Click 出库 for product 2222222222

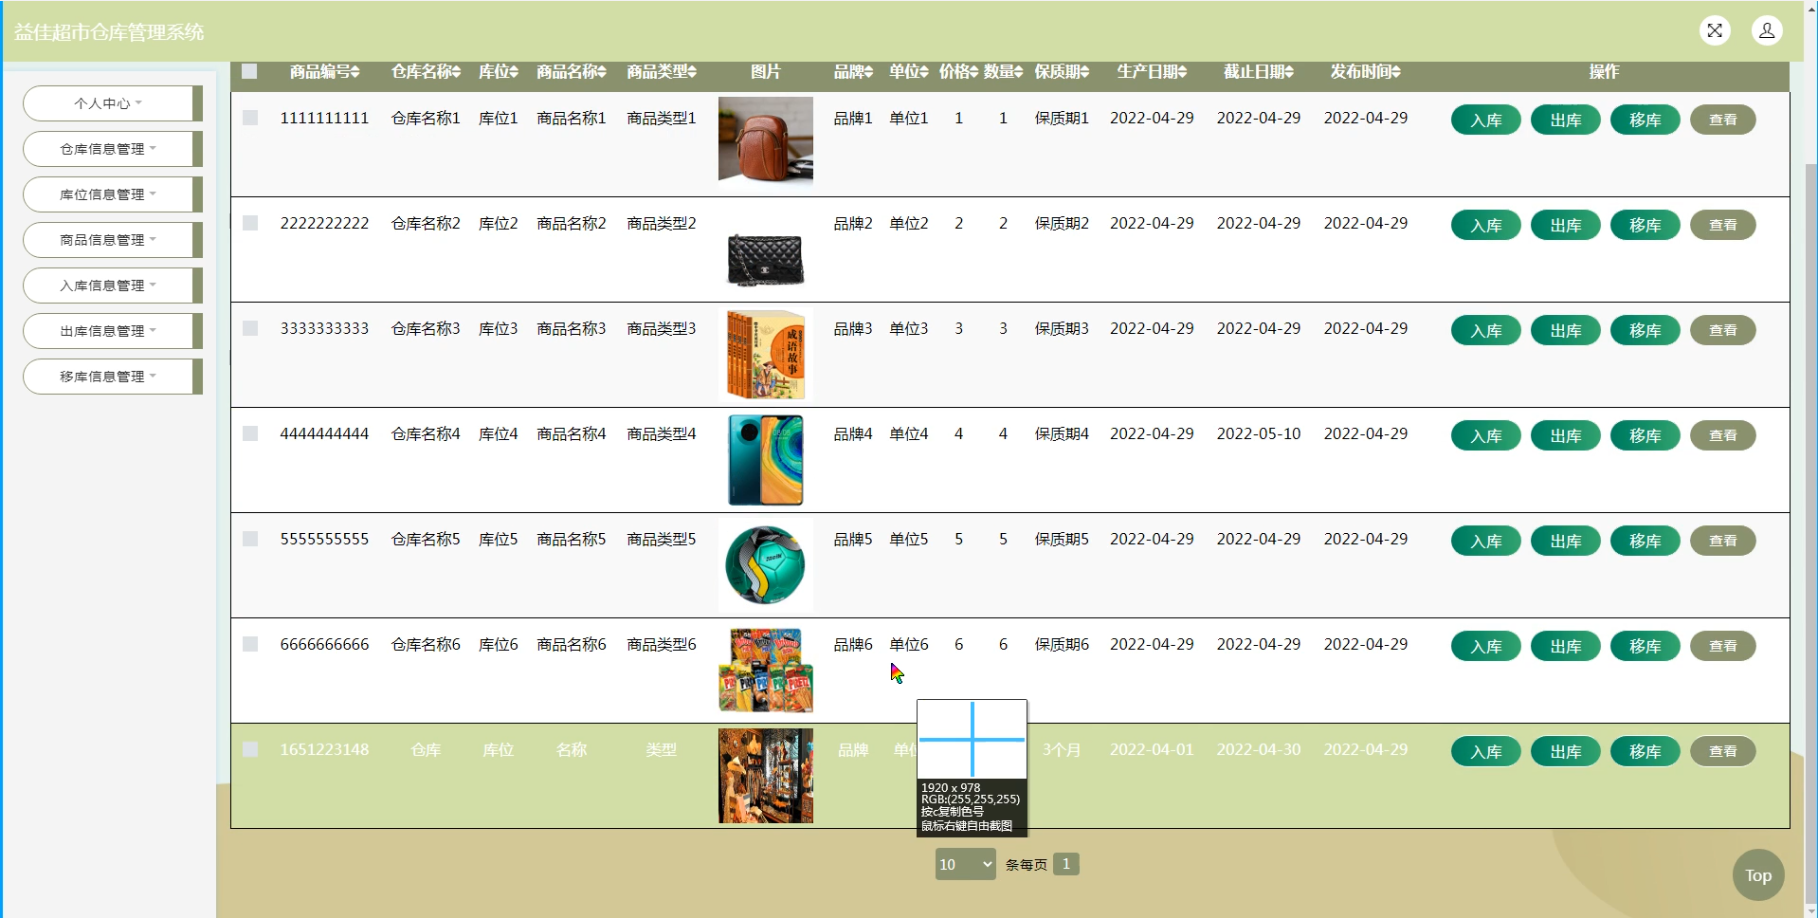pos(1566,225)
